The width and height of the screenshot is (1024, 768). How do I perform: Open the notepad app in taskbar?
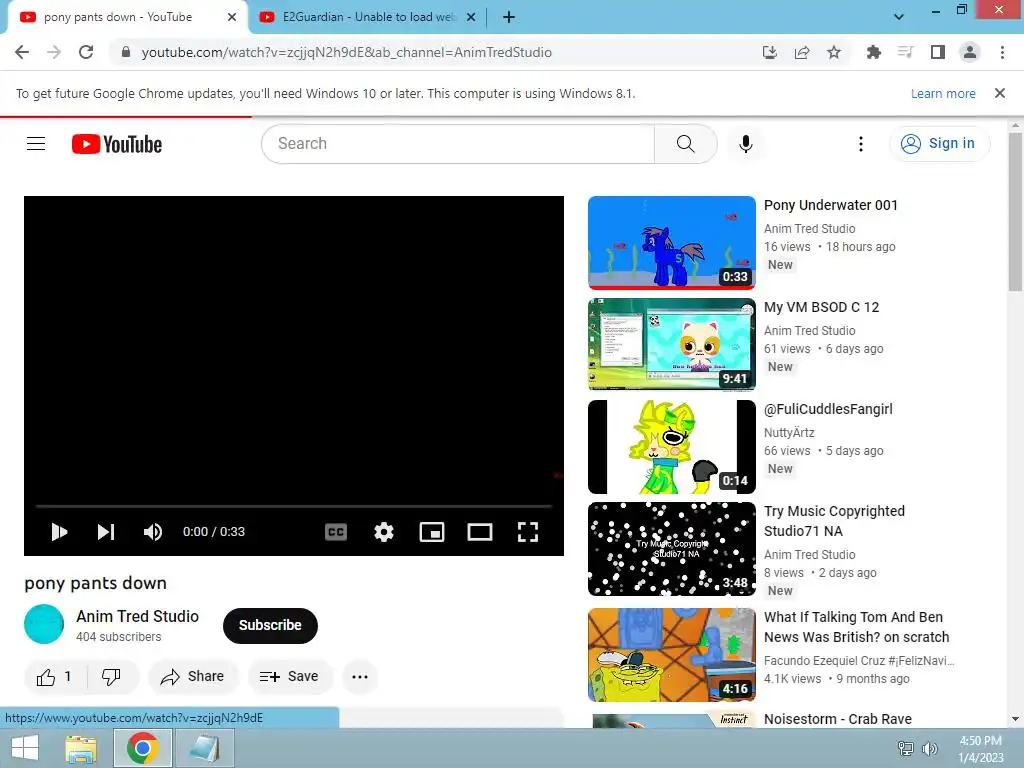click(204, 748)
